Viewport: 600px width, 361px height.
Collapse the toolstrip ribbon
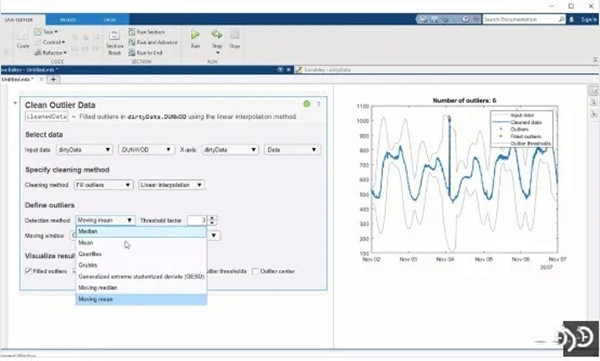click(595, 60)
